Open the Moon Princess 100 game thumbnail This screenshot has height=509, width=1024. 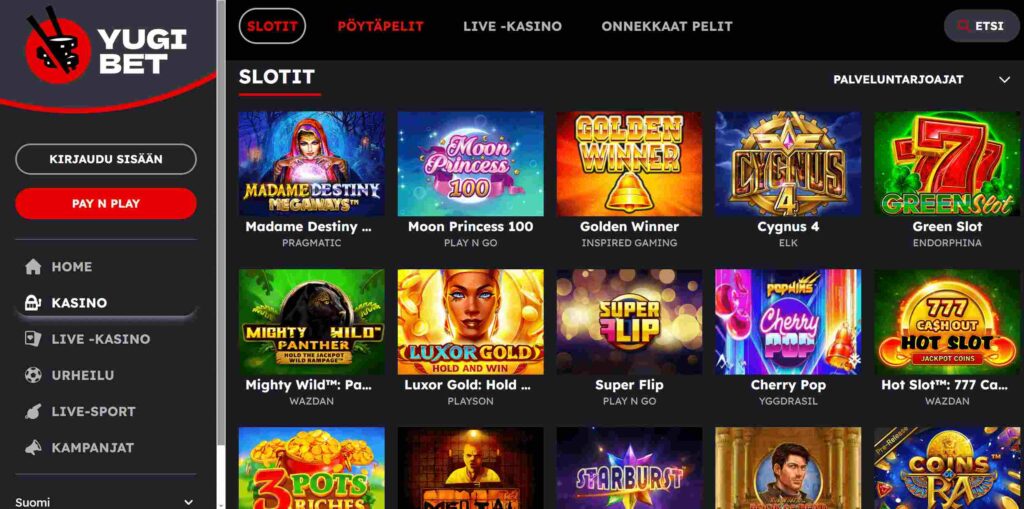470,164
